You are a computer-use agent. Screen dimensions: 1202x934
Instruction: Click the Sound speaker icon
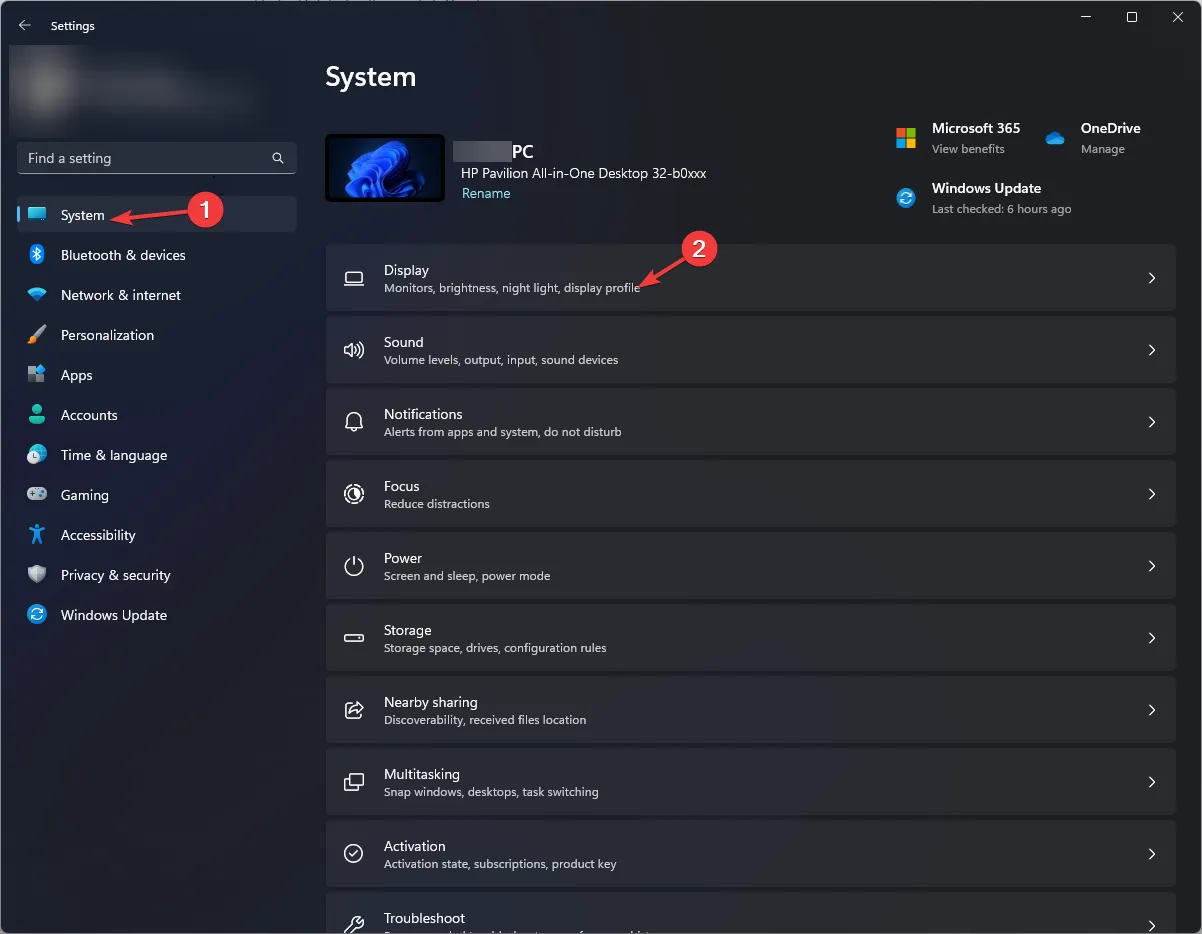[354, 350]
